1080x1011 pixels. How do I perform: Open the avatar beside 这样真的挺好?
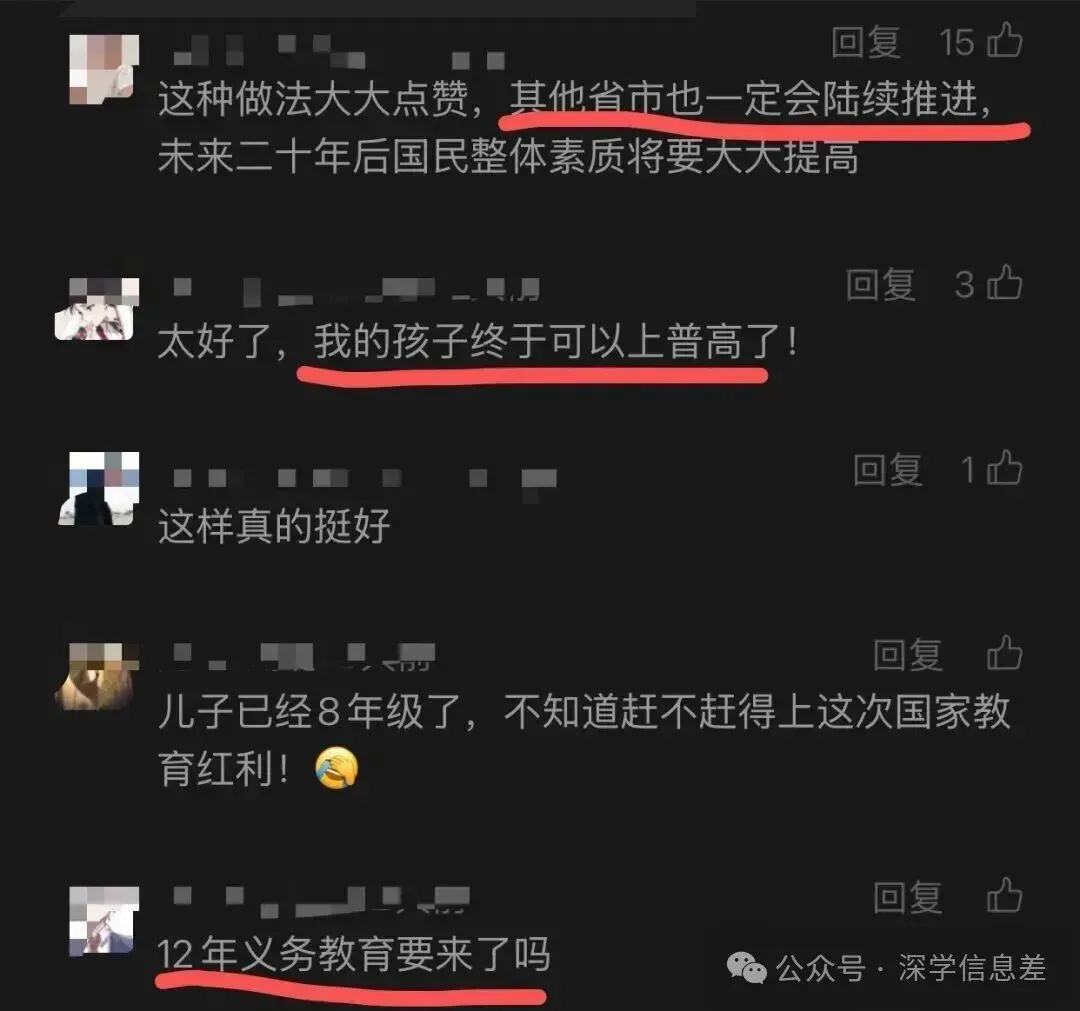98,489
